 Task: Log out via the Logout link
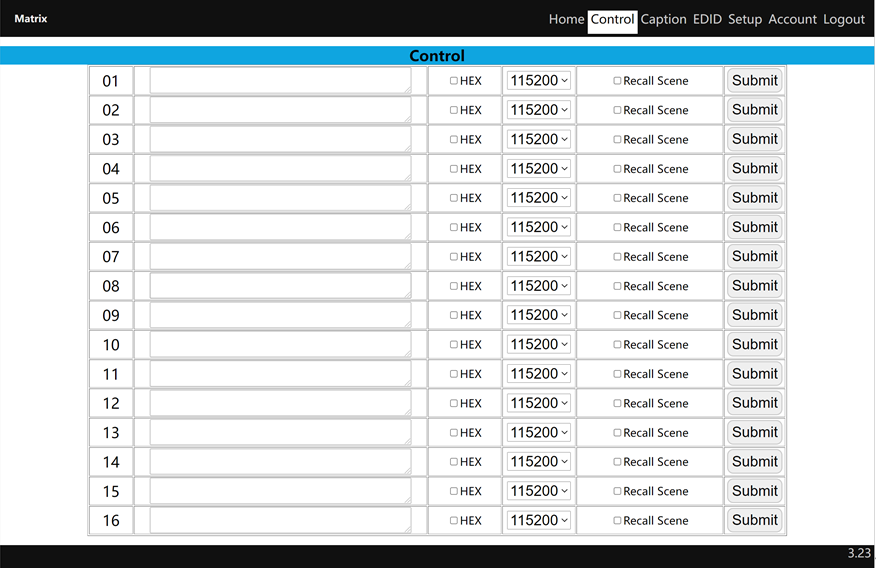pos(844,20)
